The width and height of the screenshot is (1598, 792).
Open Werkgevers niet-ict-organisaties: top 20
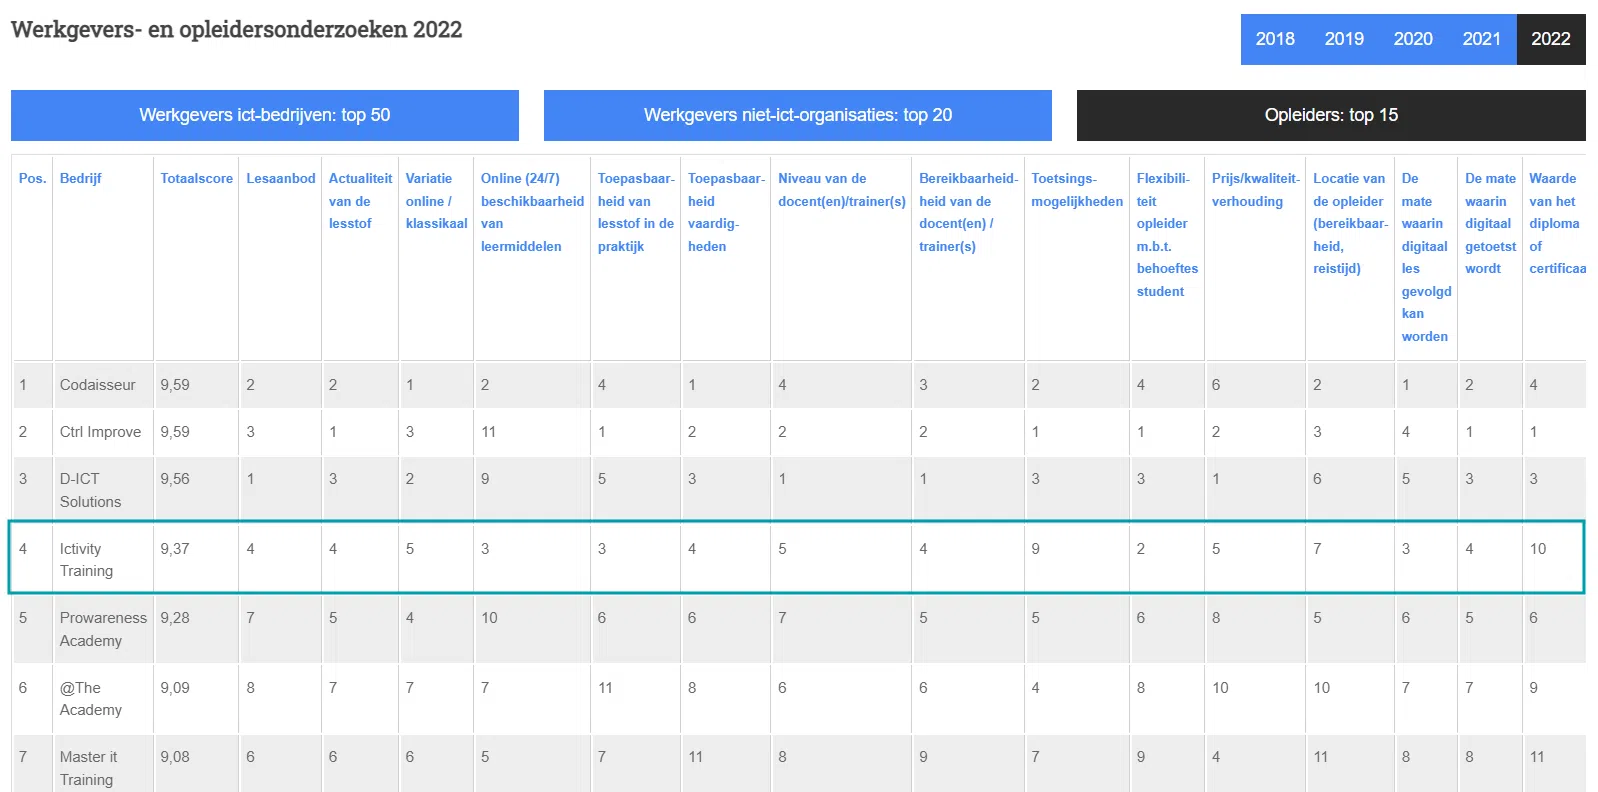point(798,115)
